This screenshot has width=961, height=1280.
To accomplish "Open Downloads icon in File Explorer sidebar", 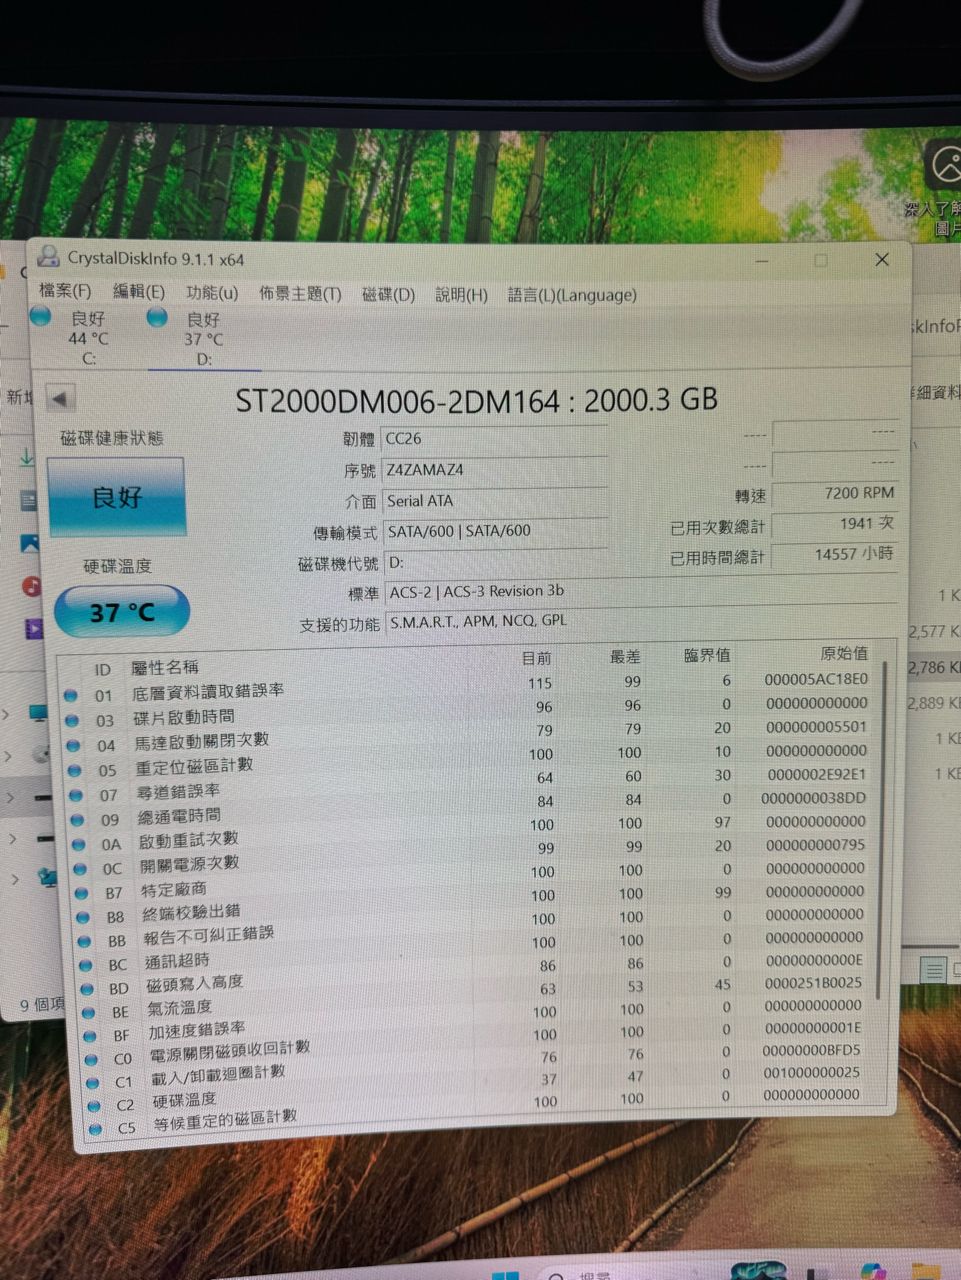I will (x=27, y=457).
